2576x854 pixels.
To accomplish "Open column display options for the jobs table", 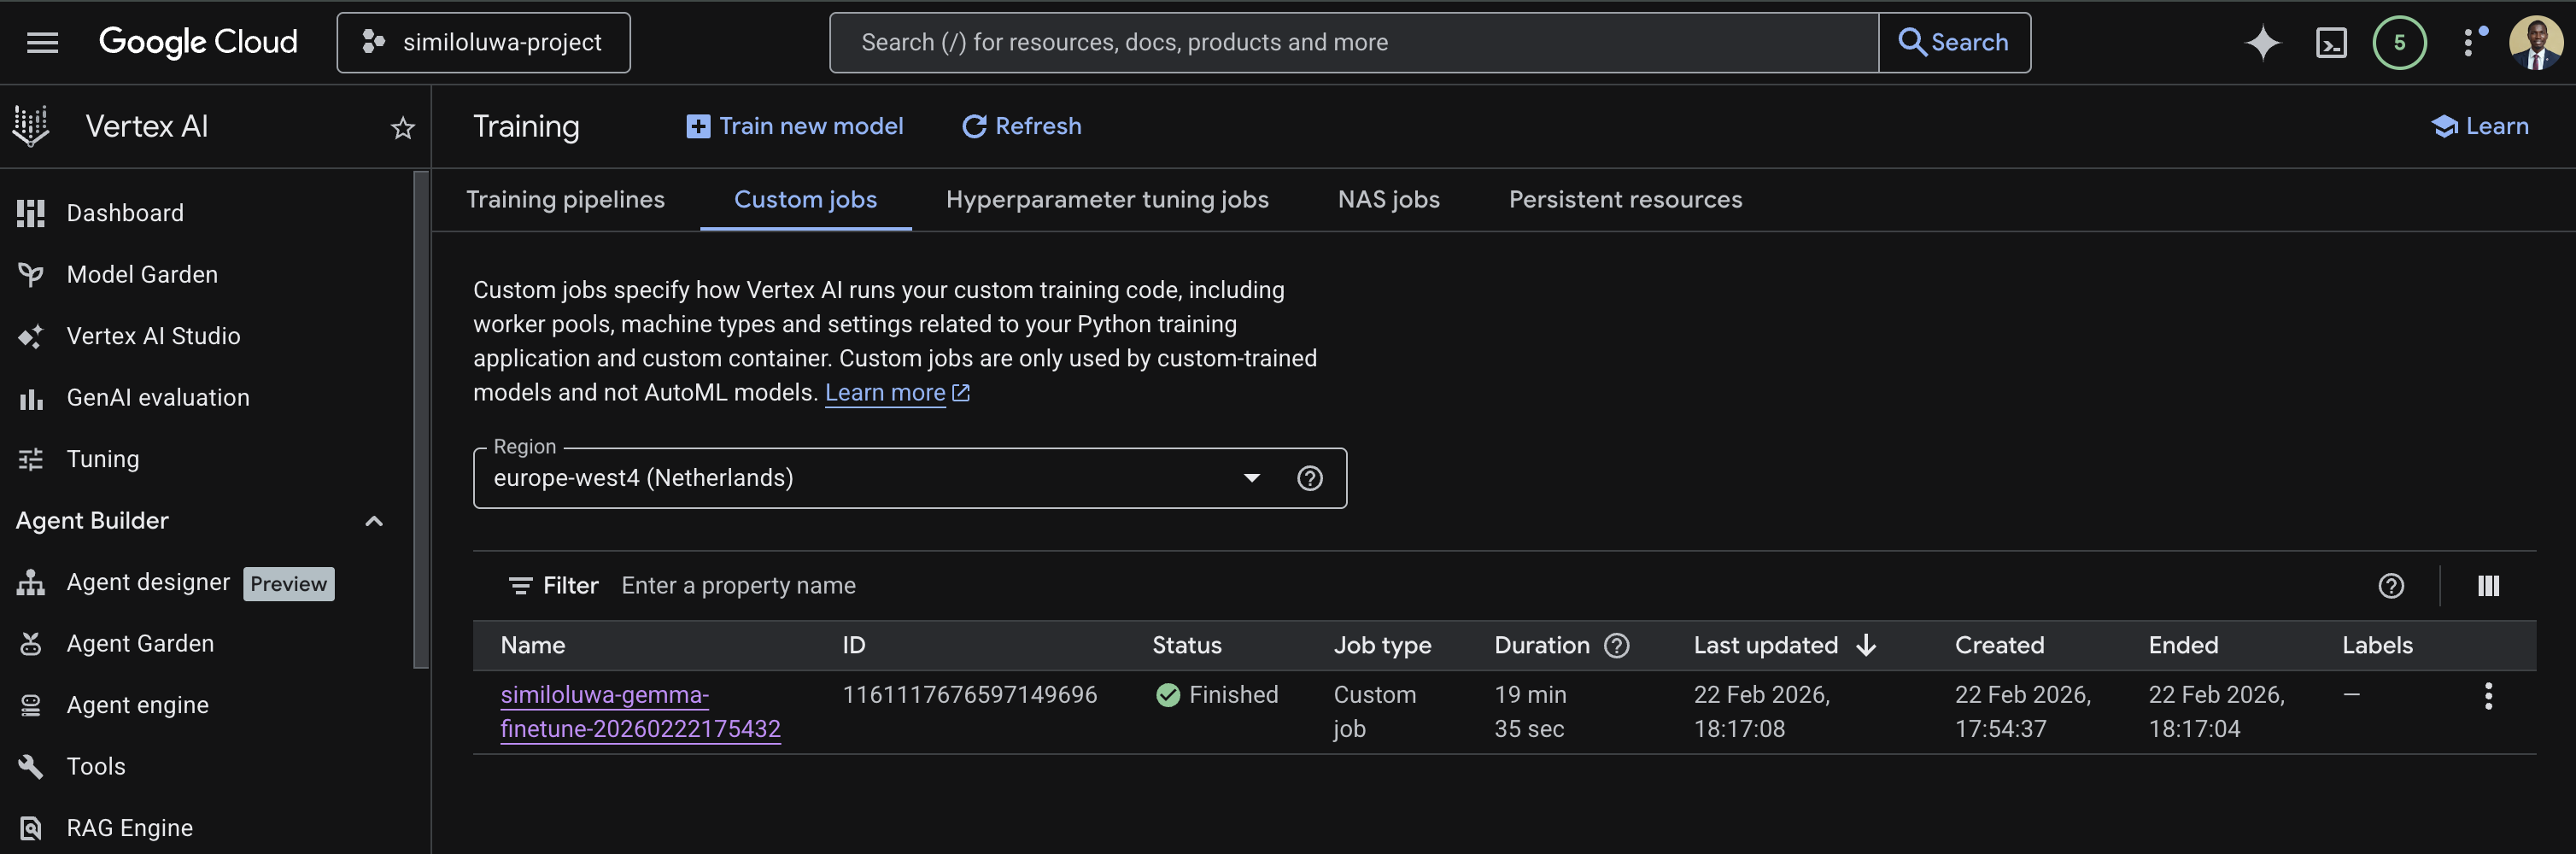I will coord(2489,585).
